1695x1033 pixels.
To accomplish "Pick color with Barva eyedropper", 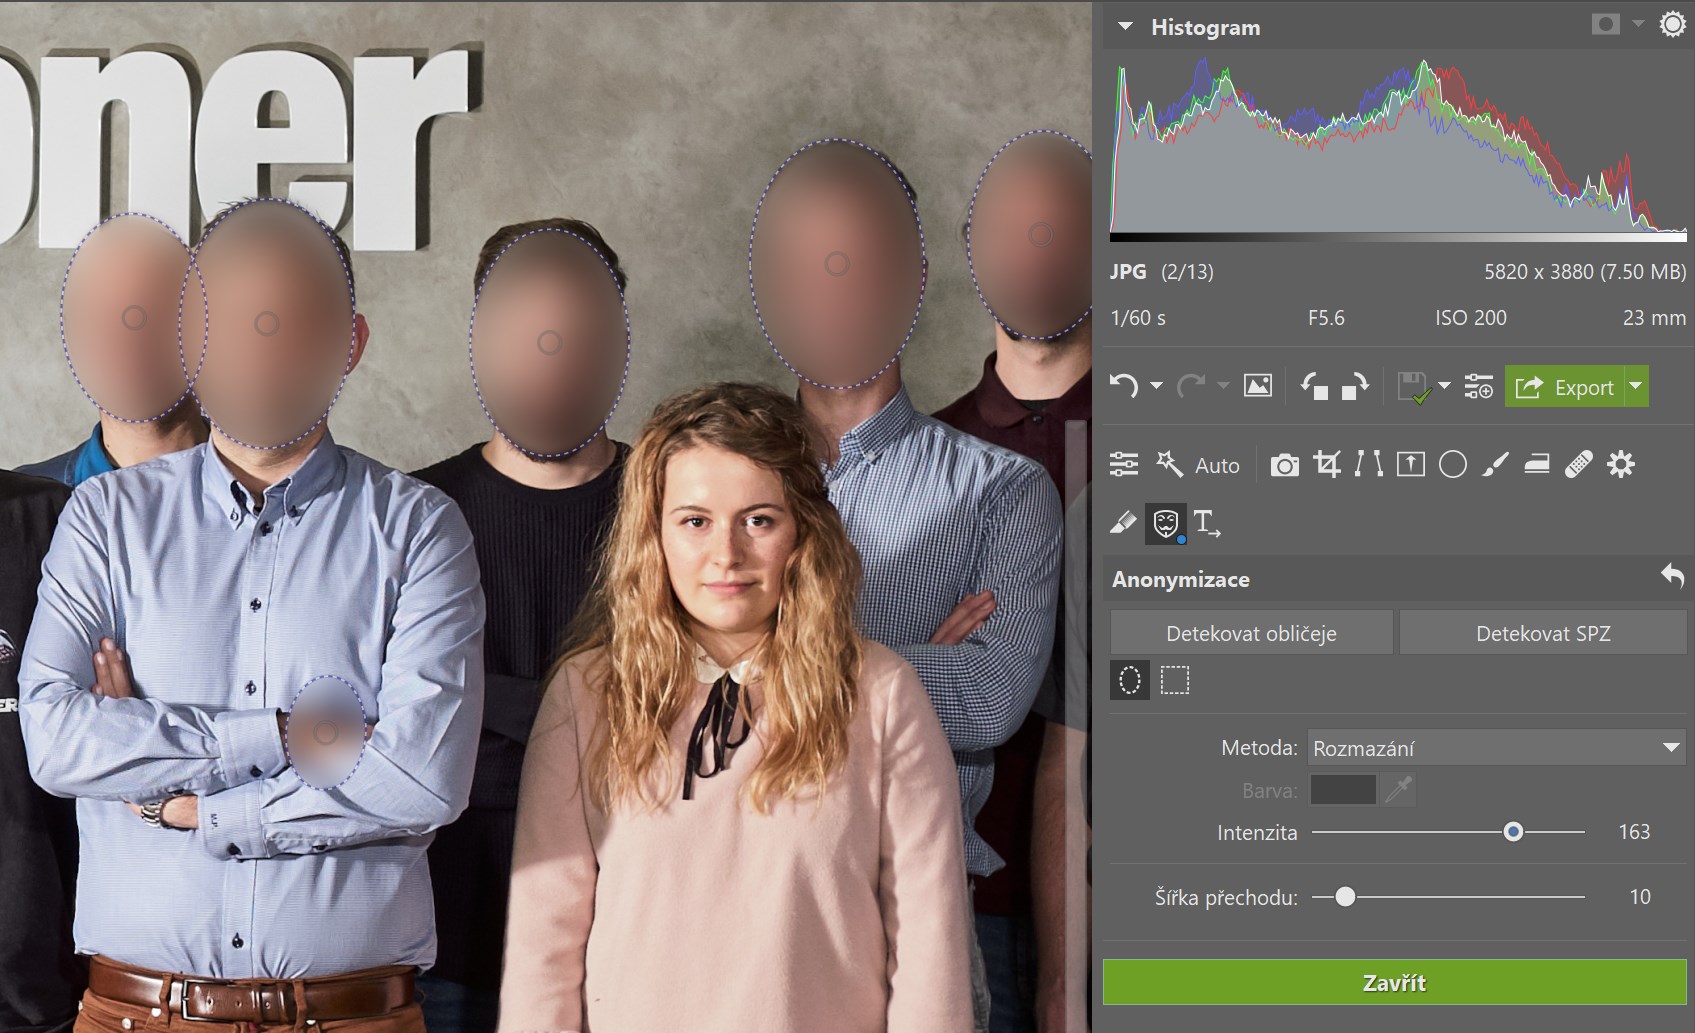I will pos(1399,790).
